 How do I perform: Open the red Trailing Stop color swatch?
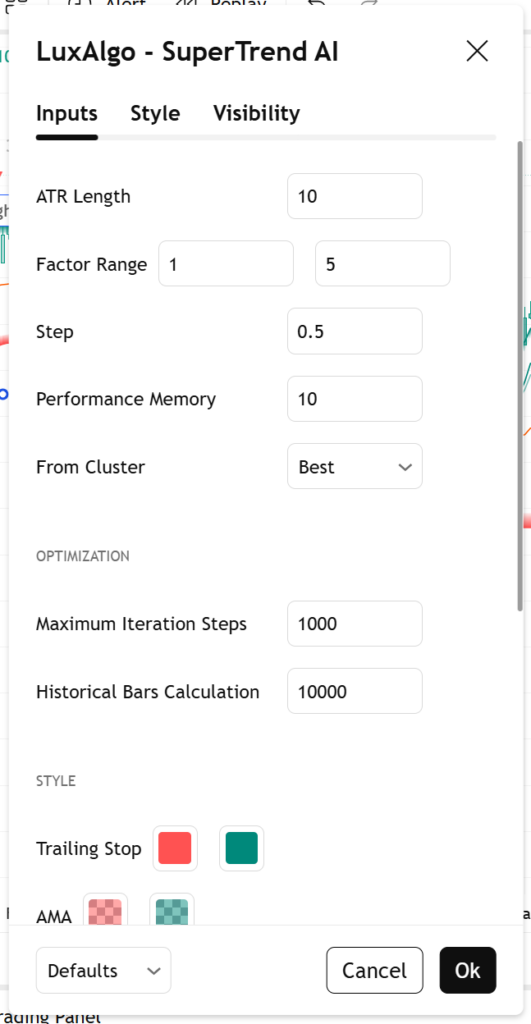click(x=175, y=848)
